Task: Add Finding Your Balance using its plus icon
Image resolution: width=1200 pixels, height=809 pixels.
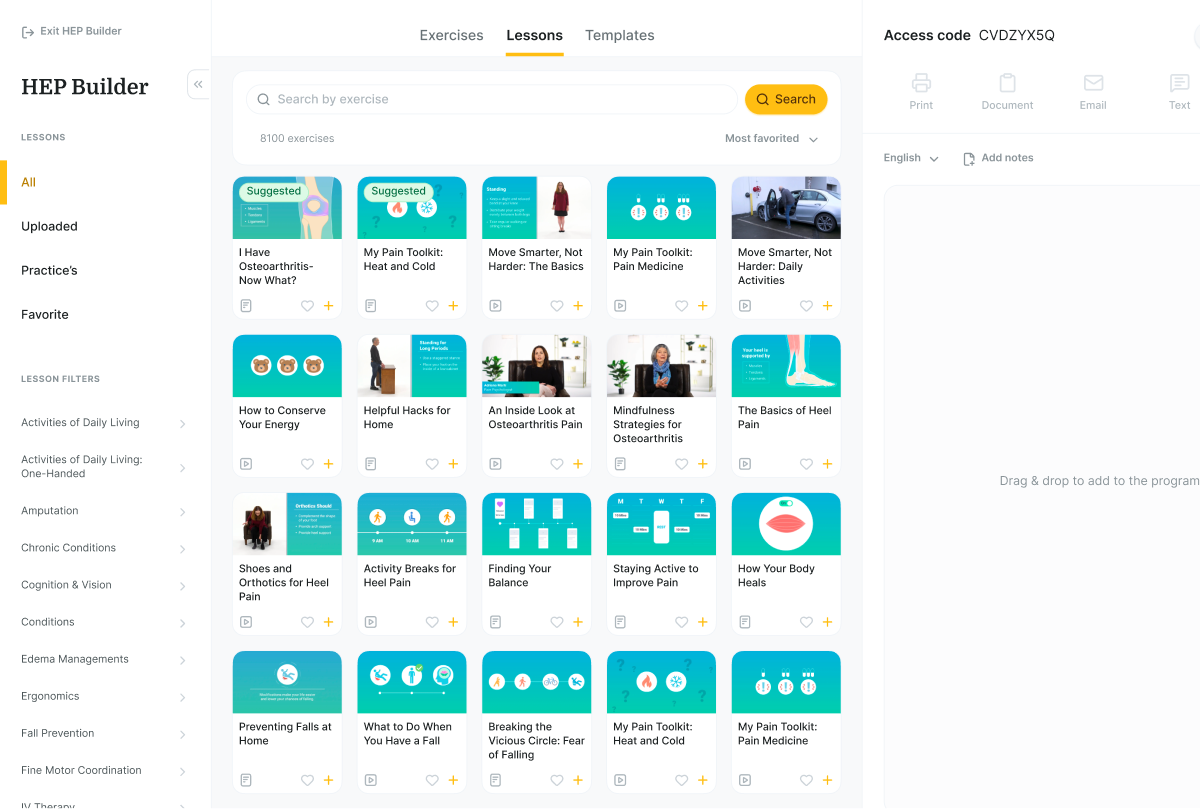Action: click(x=577, y=621)
